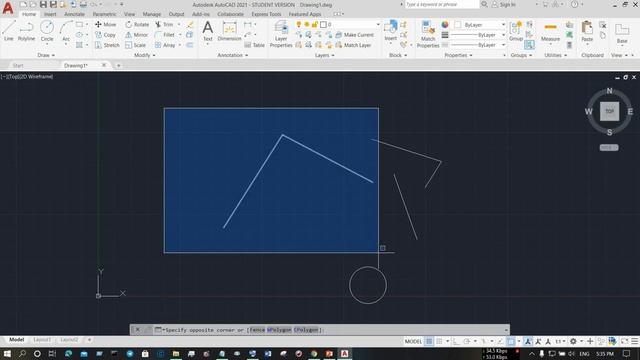Image resolution: width=640 pixels, height=360 pixels.
Task: Open Layer Properties manager
Action: pyautogui.click(x=281, y=34)
